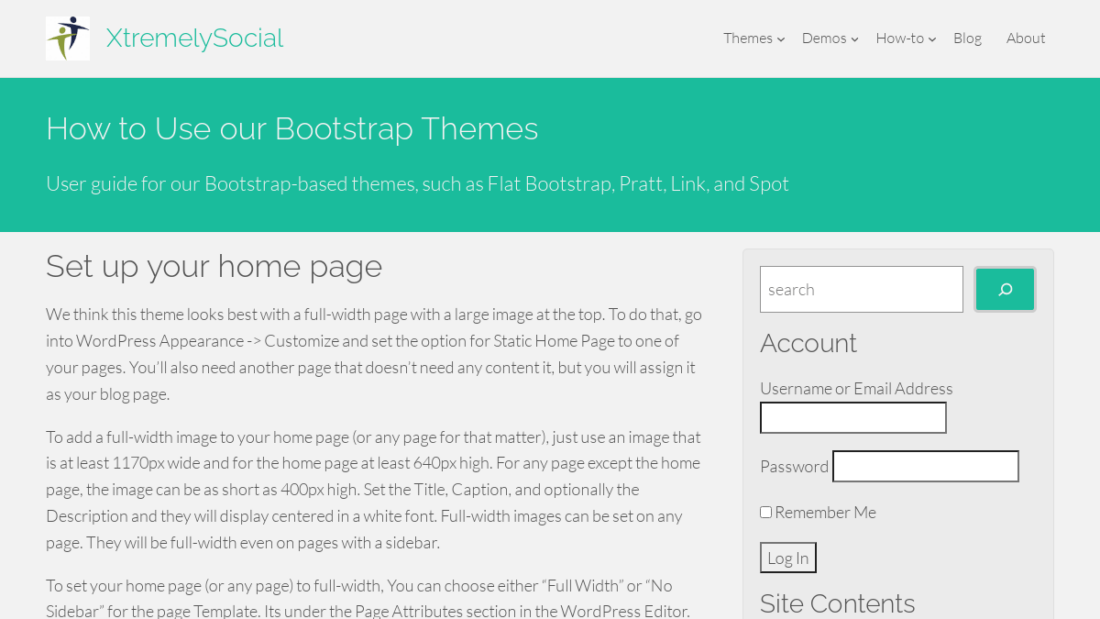Click the 'Password' label text
This screenshot has width=1100, height=619.
click(x=794, y=467)
